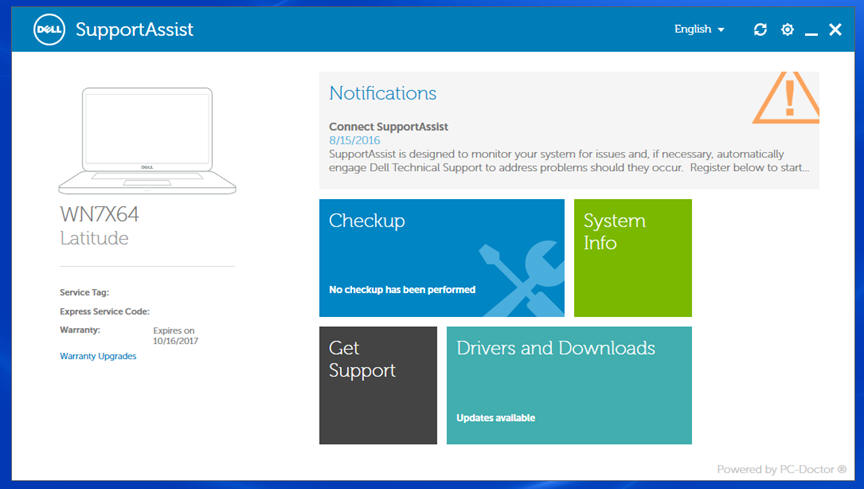Open the Connect SupportAssist notification

pyautogui.click(x=388, y=126)
